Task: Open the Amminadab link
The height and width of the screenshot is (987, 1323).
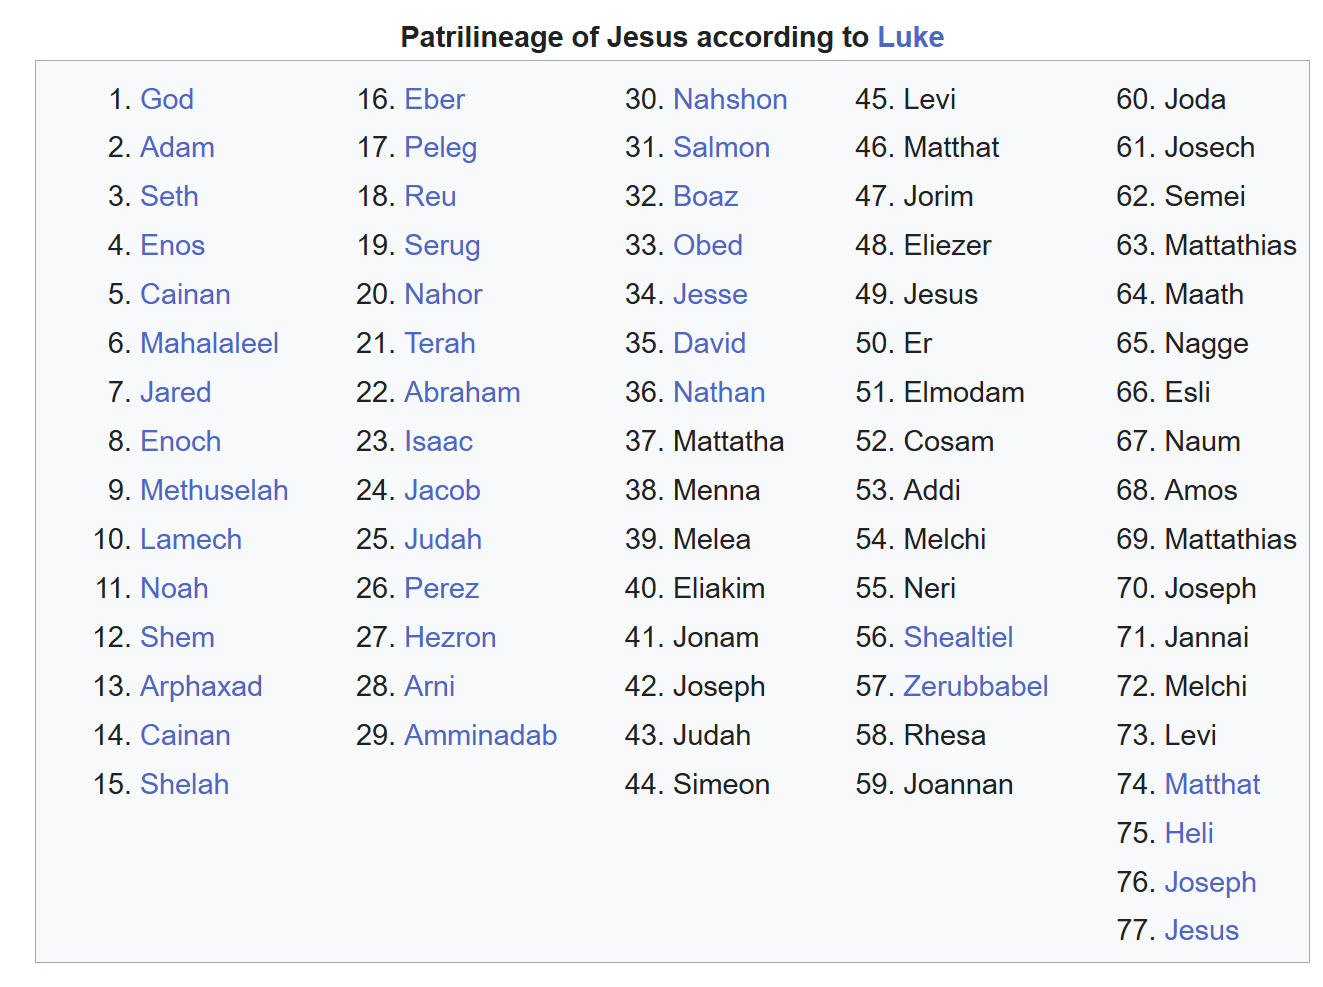Action: [480, 735]
